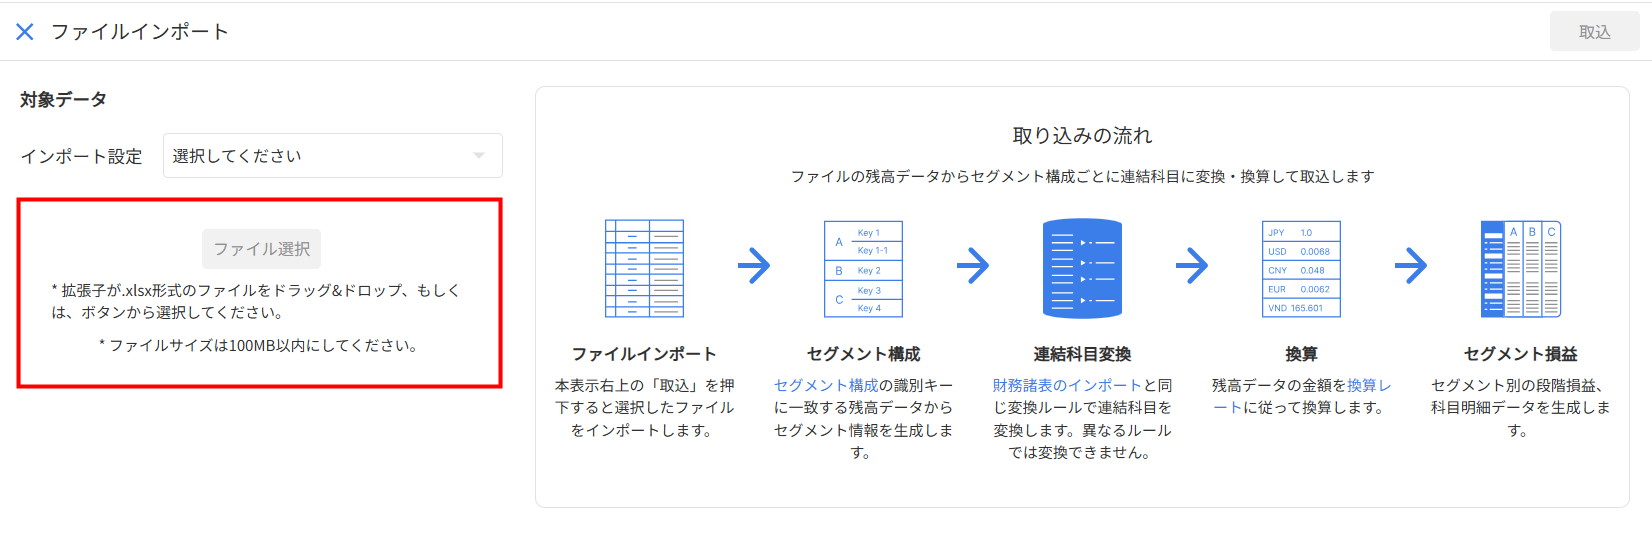This screenshot has height=537, width=1652.
Task: Click the arrow after the segment structure icon
Action: pos(973,266)
